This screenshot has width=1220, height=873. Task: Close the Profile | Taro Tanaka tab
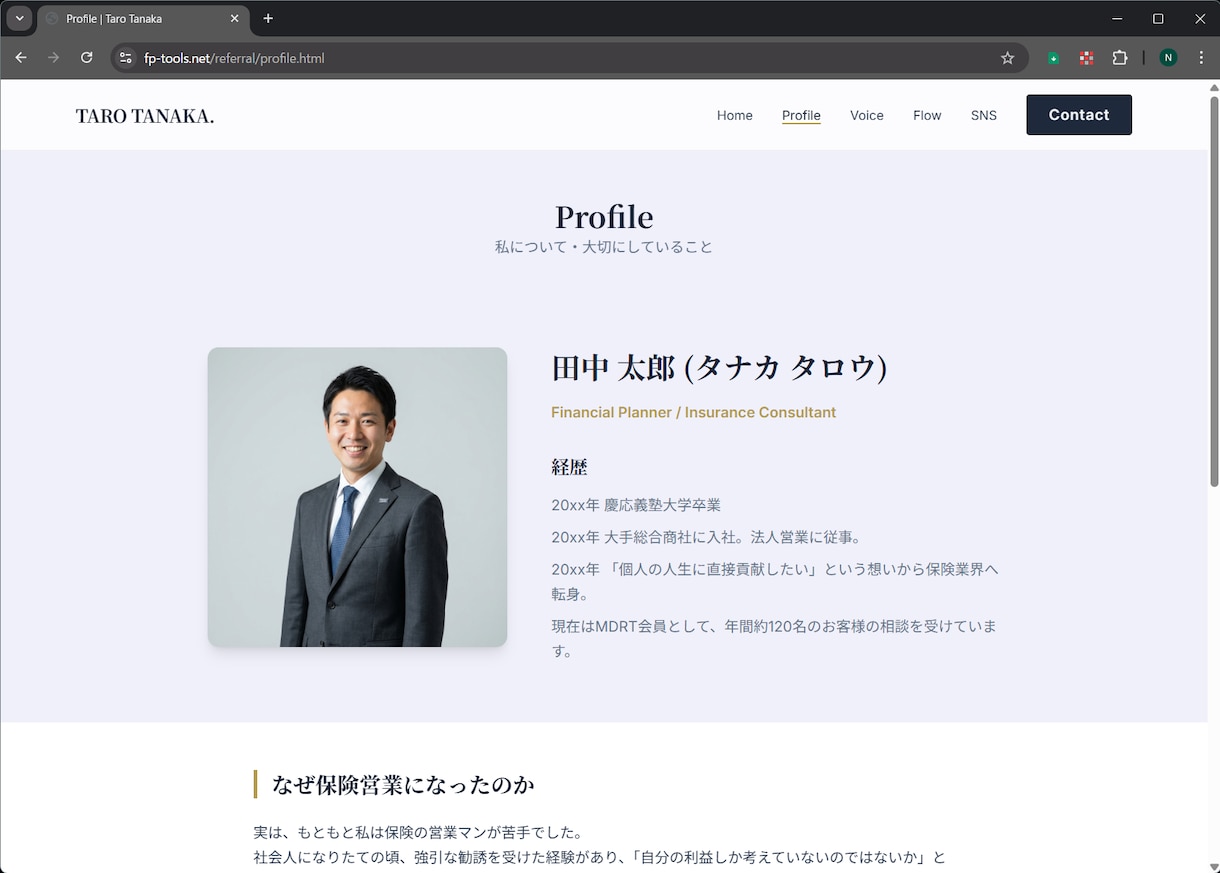[235, 18]
